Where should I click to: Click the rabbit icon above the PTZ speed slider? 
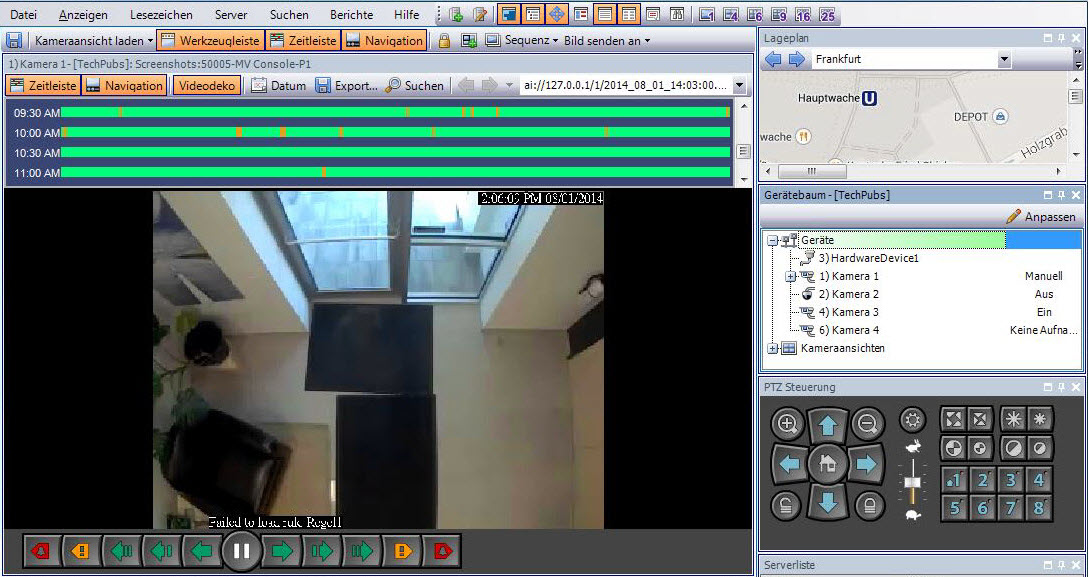pyautogui.click(x=914, y=445)
